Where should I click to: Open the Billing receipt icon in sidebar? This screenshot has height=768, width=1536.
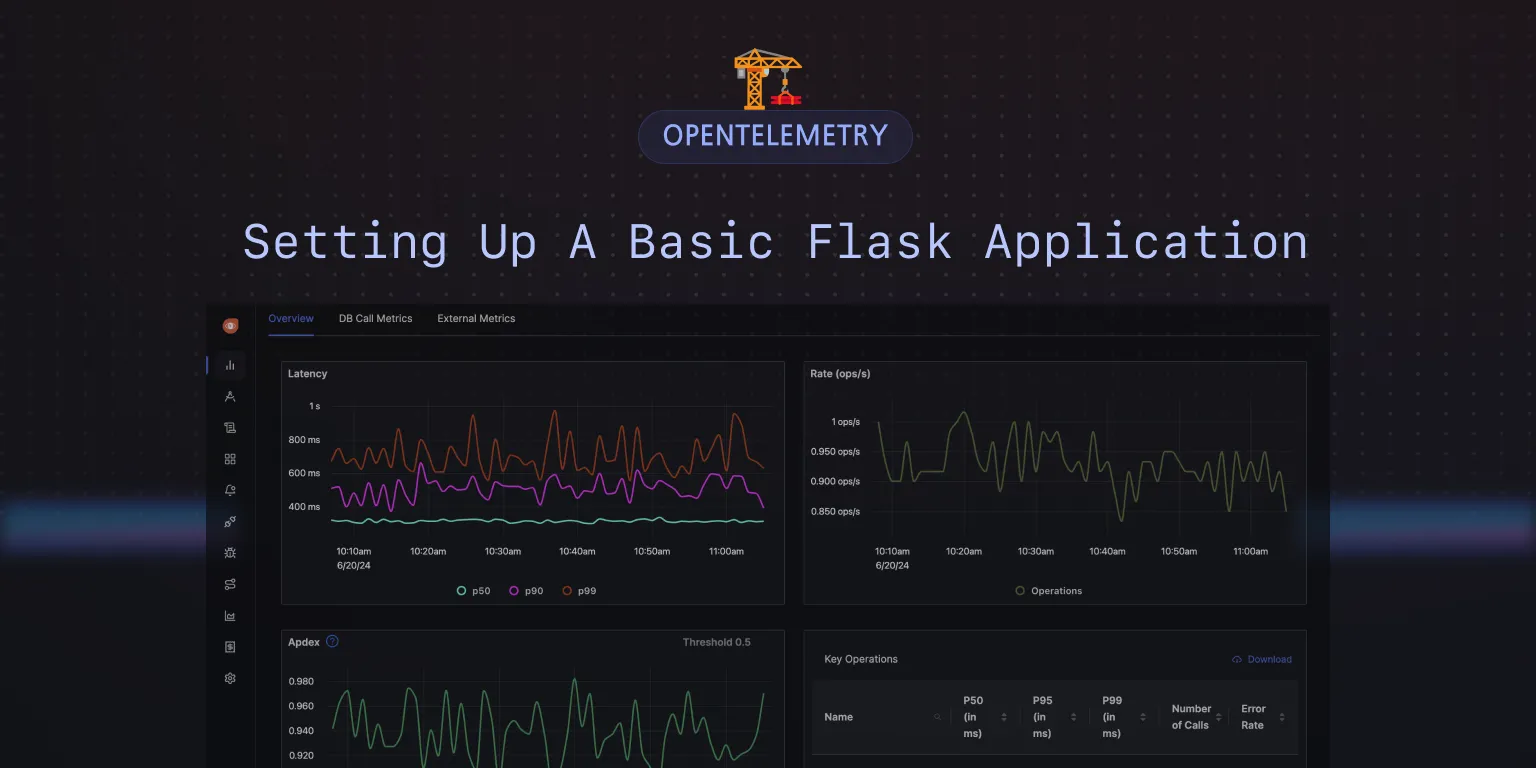230,647
